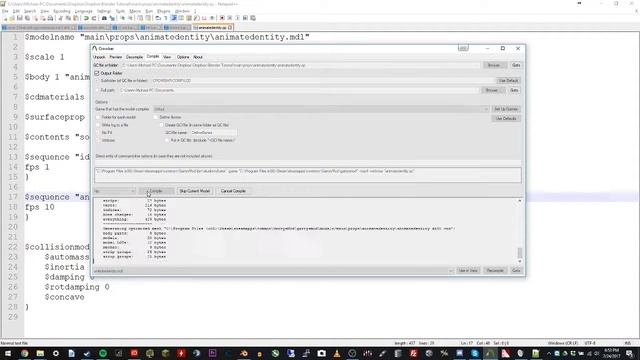Switch to the About tab in Crowbar
Screen dimensions: 640x360
pyautogui.click(x=198, y=57)
